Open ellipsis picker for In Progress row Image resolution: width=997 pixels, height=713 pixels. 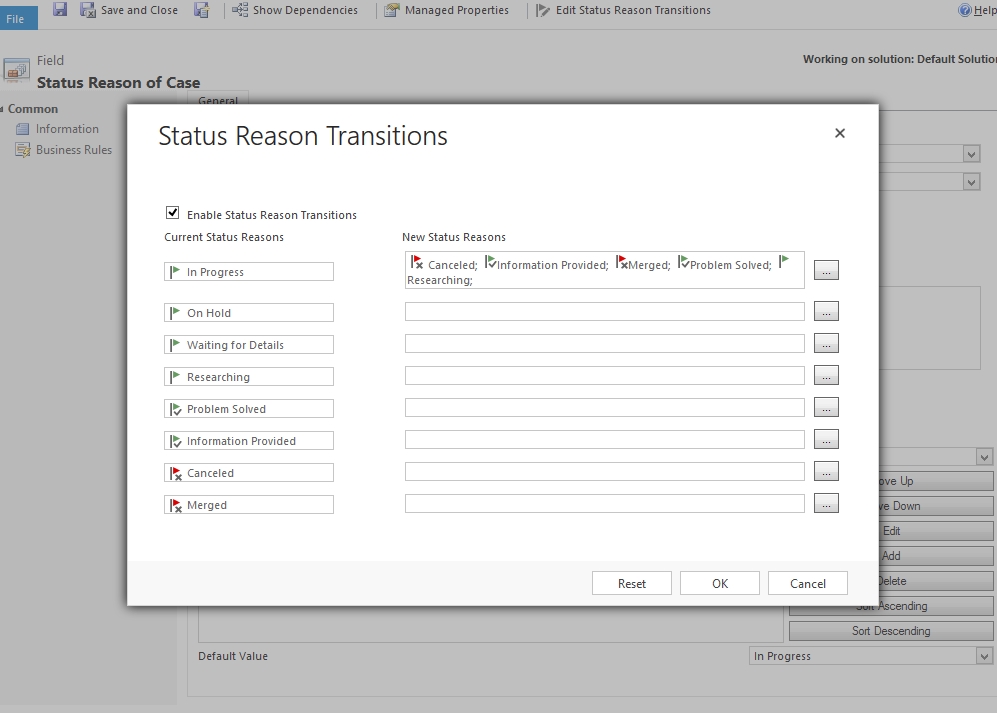[x=826, y=270]
